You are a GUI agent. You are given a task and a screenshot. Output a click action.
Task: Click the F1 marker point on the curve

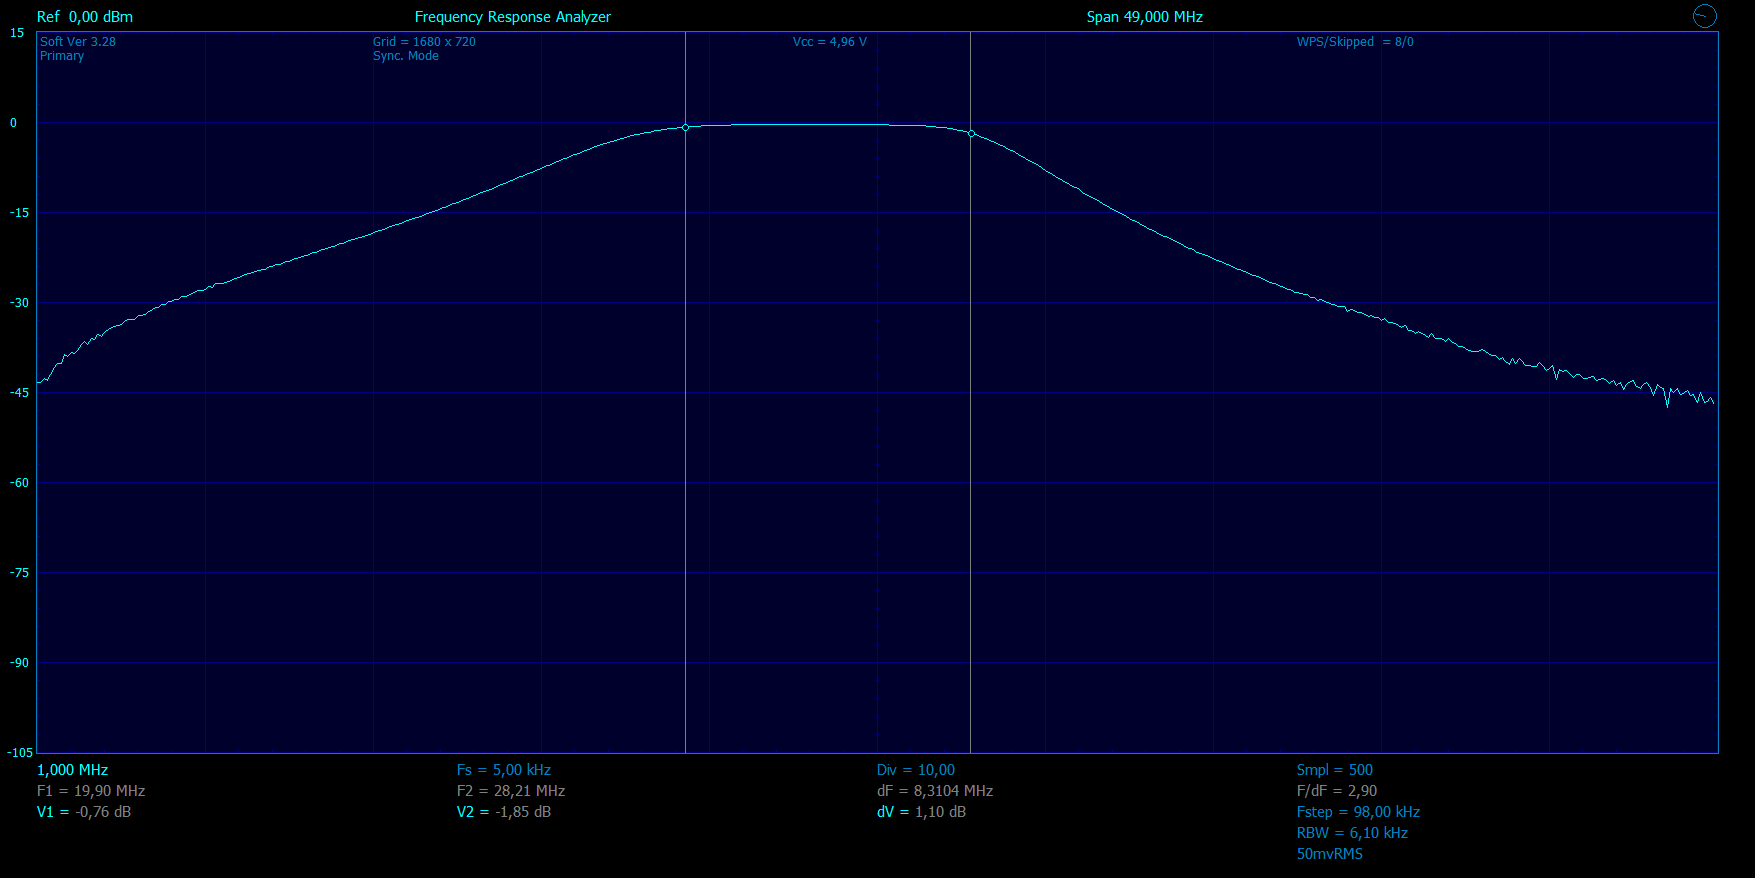685,128
